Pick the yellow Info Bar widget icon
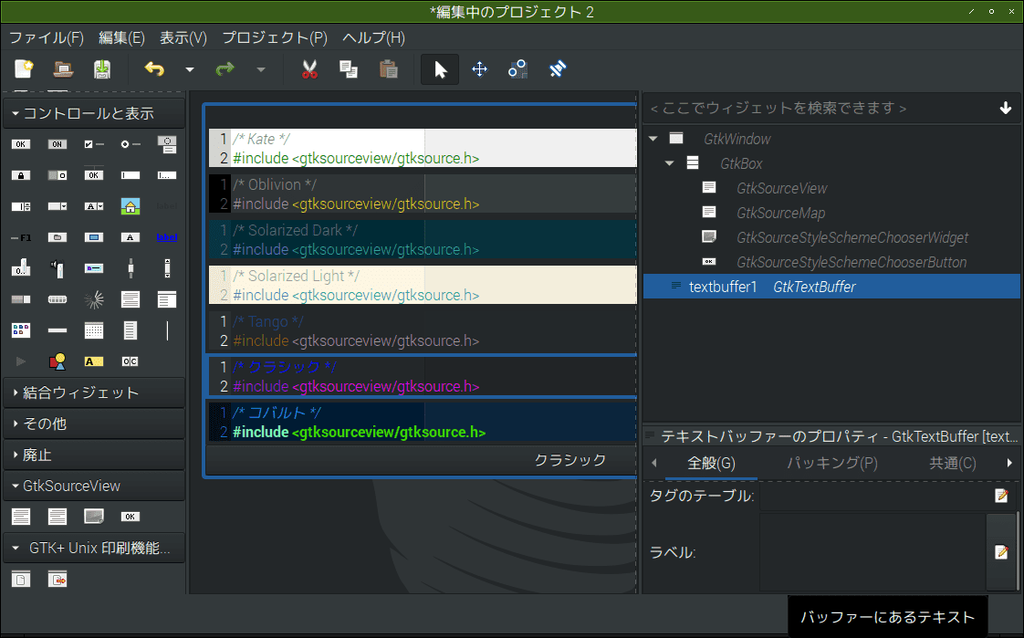 tap(94, 361)
